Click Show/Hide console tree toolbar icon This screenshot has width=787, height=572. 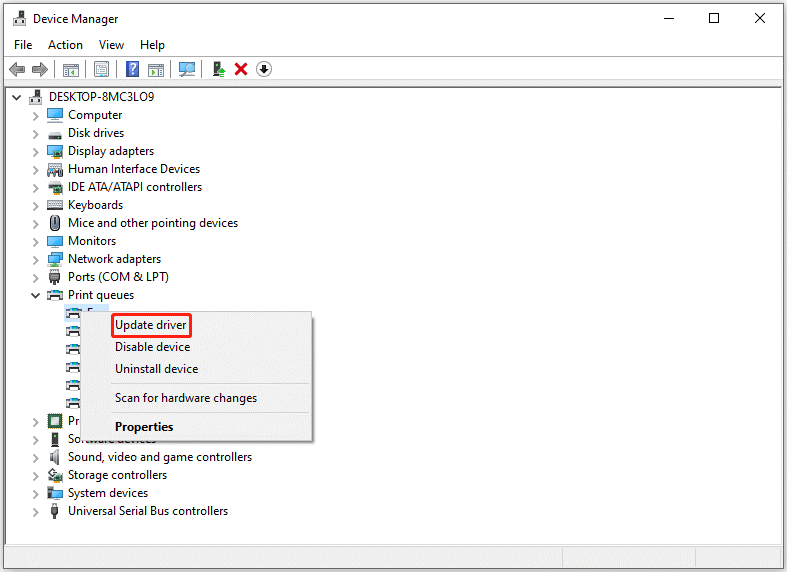71,69
